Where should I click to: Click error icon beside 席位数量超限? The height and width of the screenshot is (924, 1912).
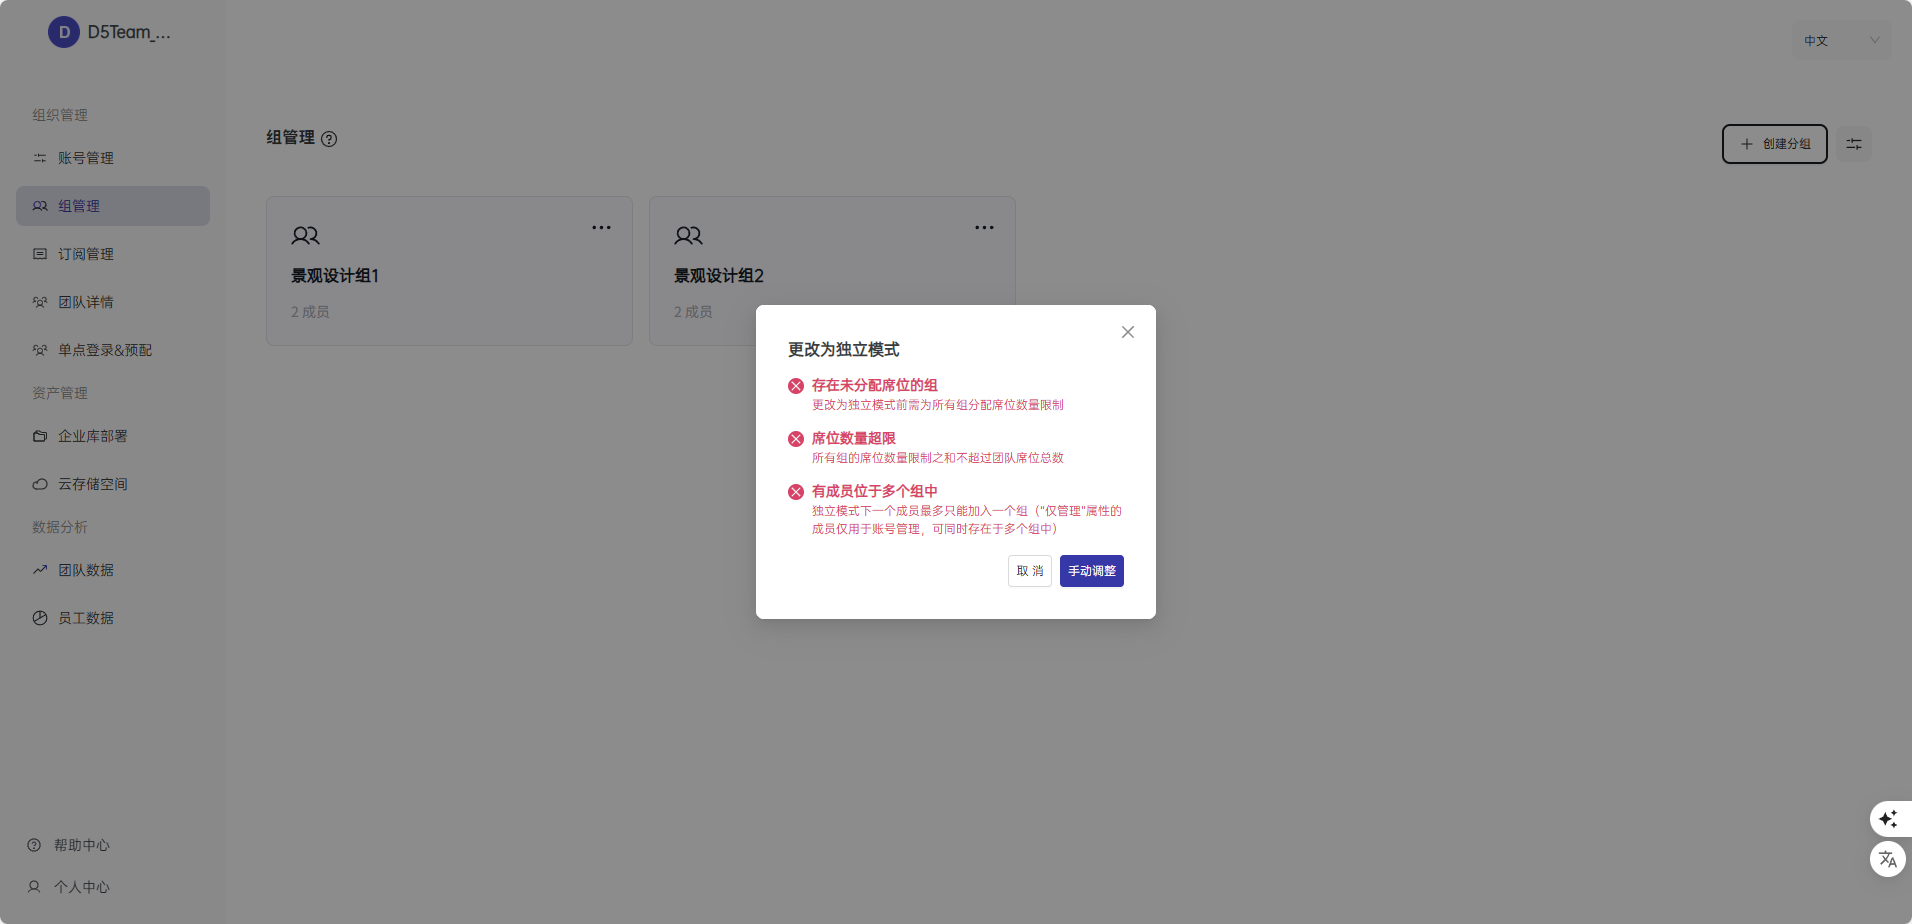(796, 439)
